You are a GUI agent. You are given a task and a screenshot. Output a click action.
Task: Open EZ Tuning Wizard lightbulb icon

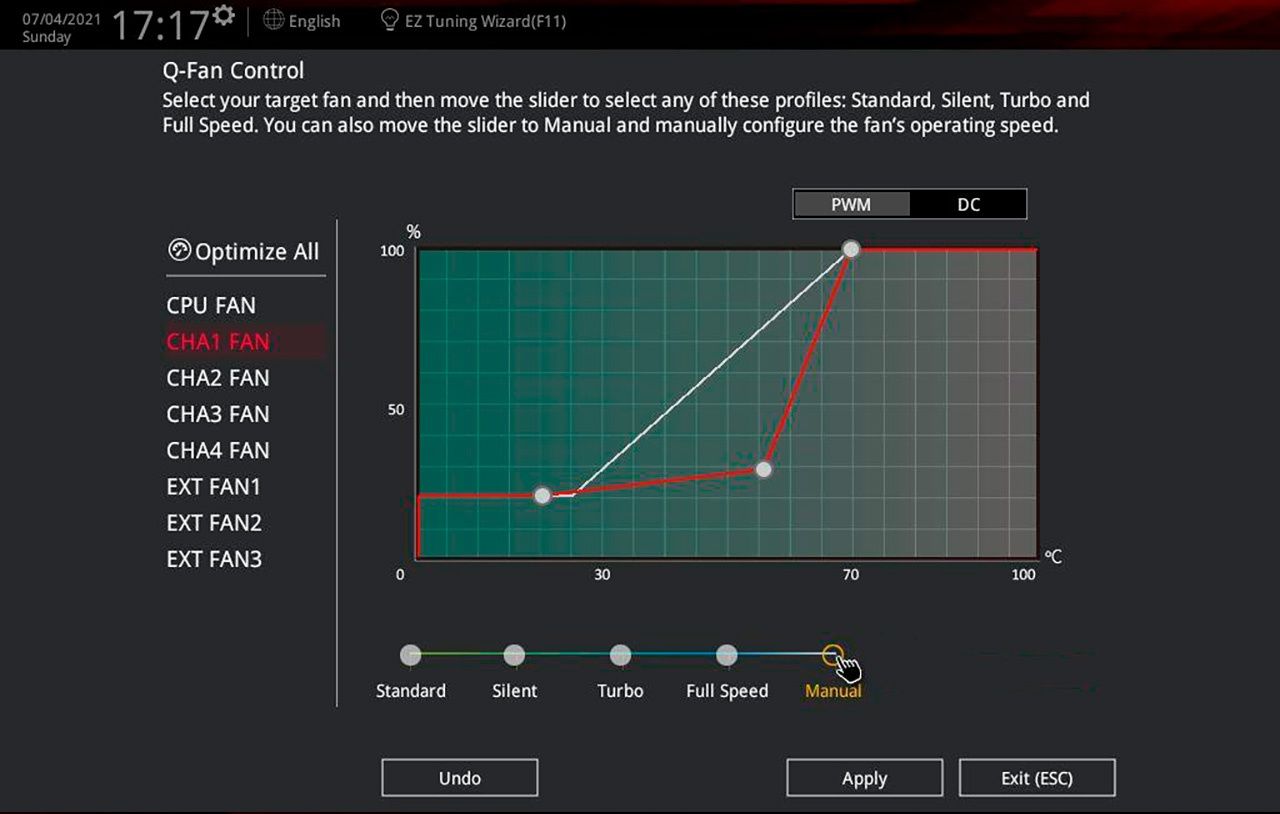pos(390,20)
